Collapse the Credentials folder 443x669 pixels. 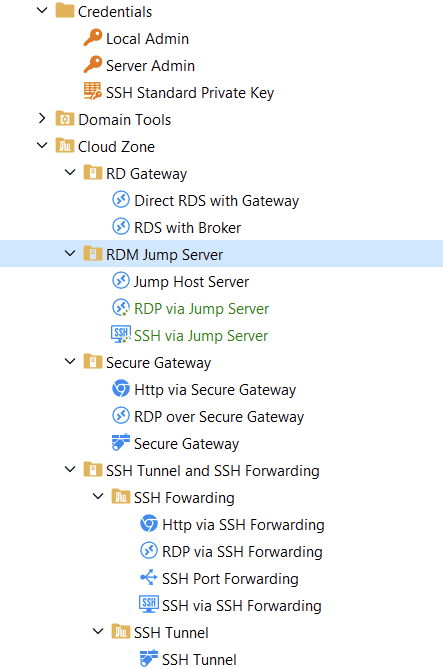click(x=42, y=10)
